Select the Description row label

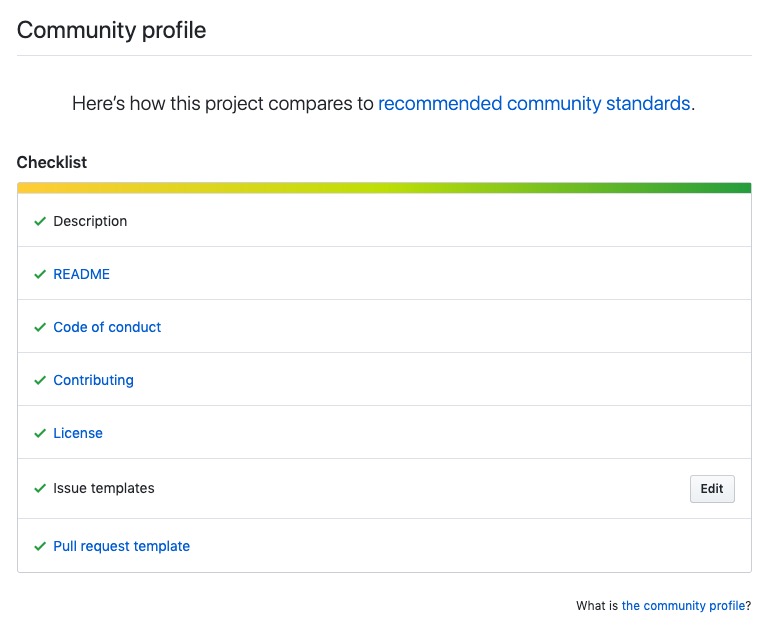(90, 221)
